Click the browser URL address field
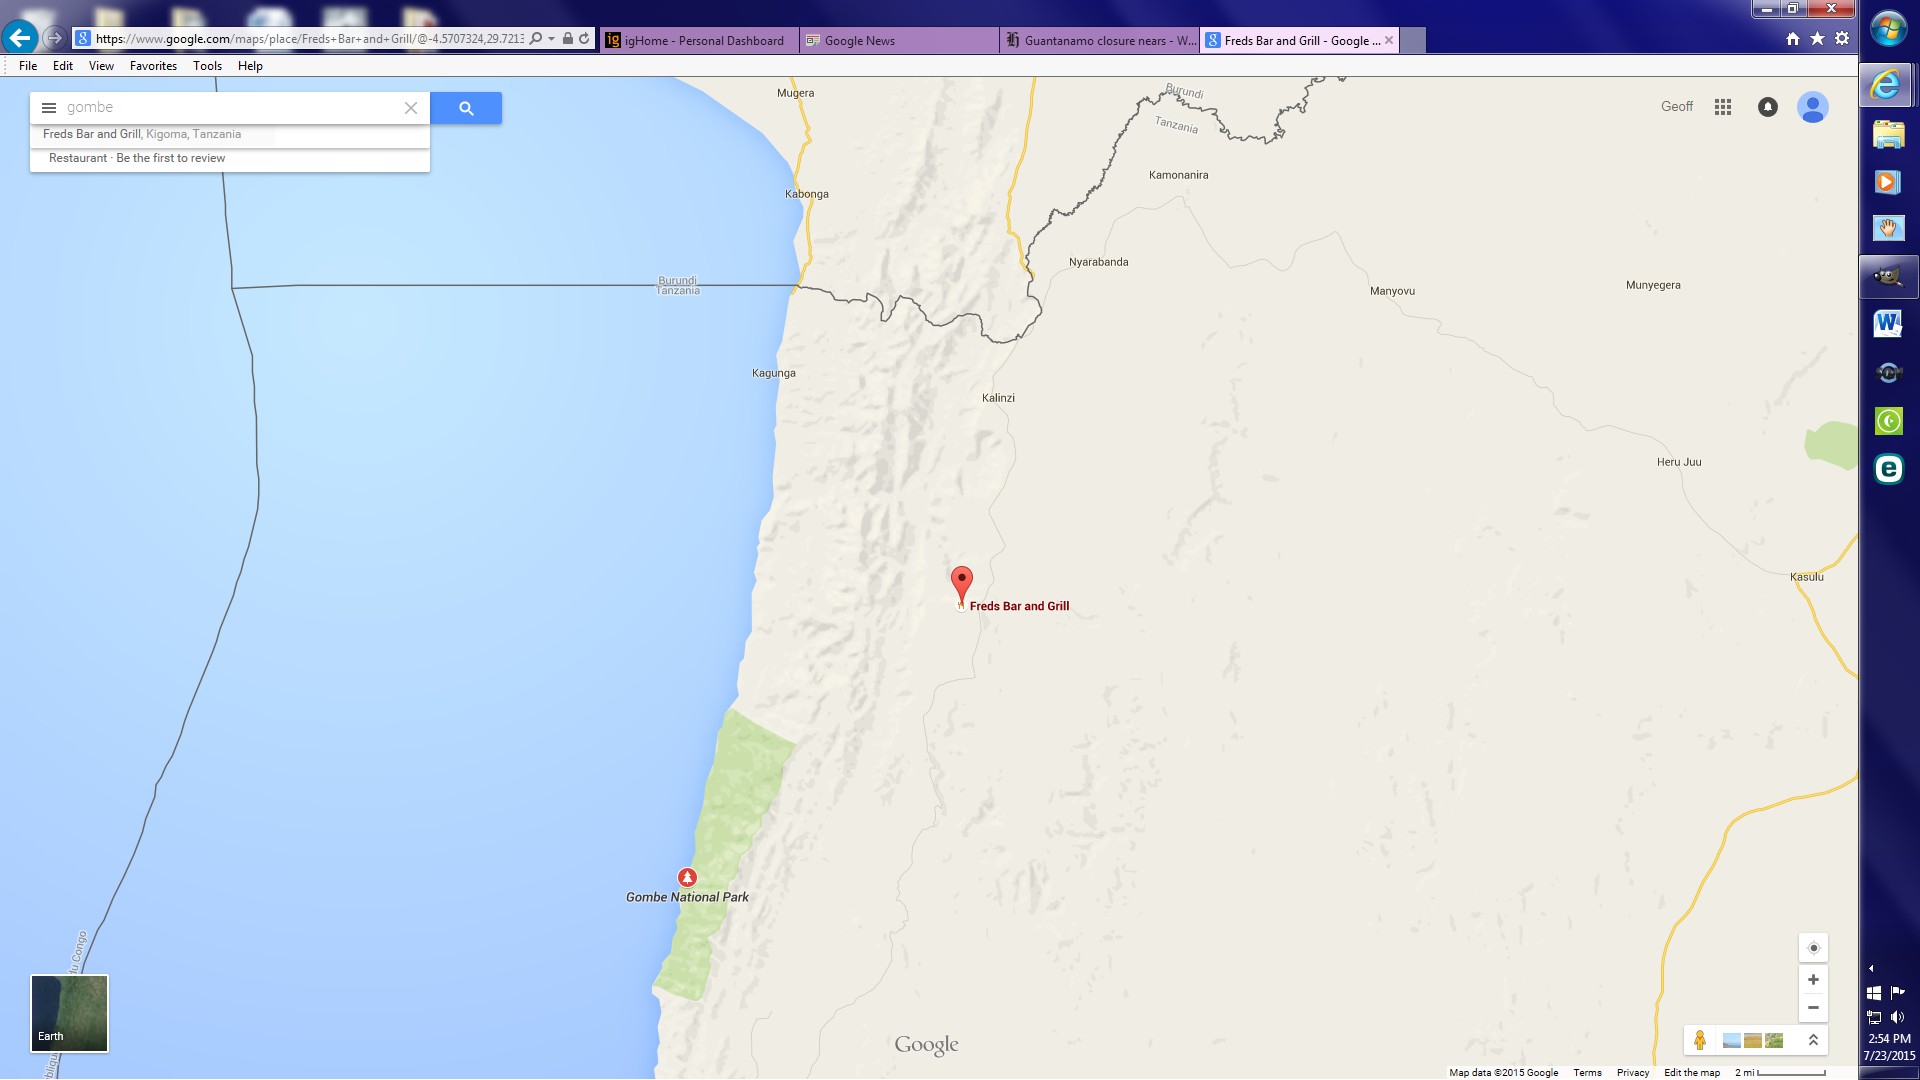 point(310,39)
